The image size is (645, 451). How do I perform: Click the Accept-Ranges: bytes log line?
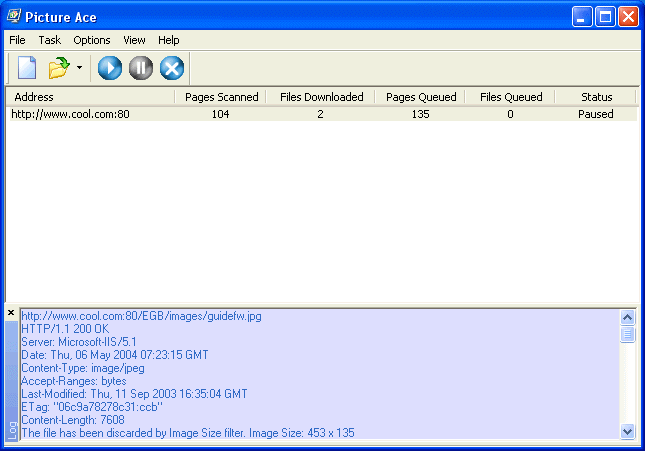tap(74, 381)
